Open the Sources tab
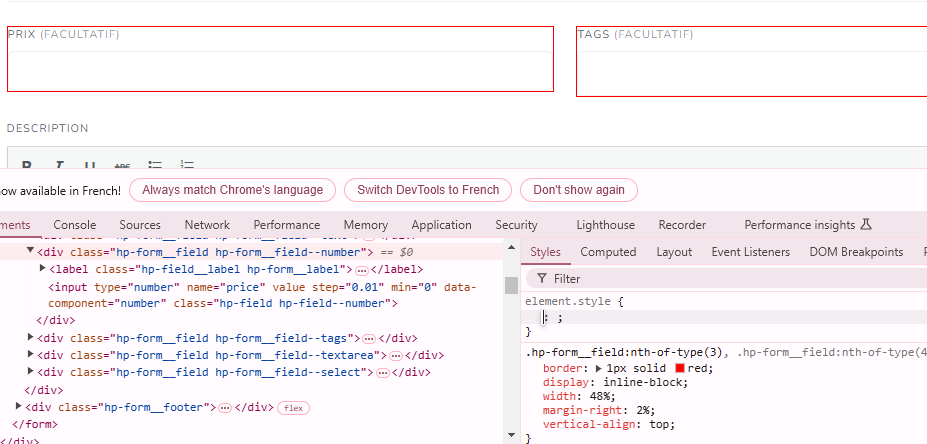 140,225
